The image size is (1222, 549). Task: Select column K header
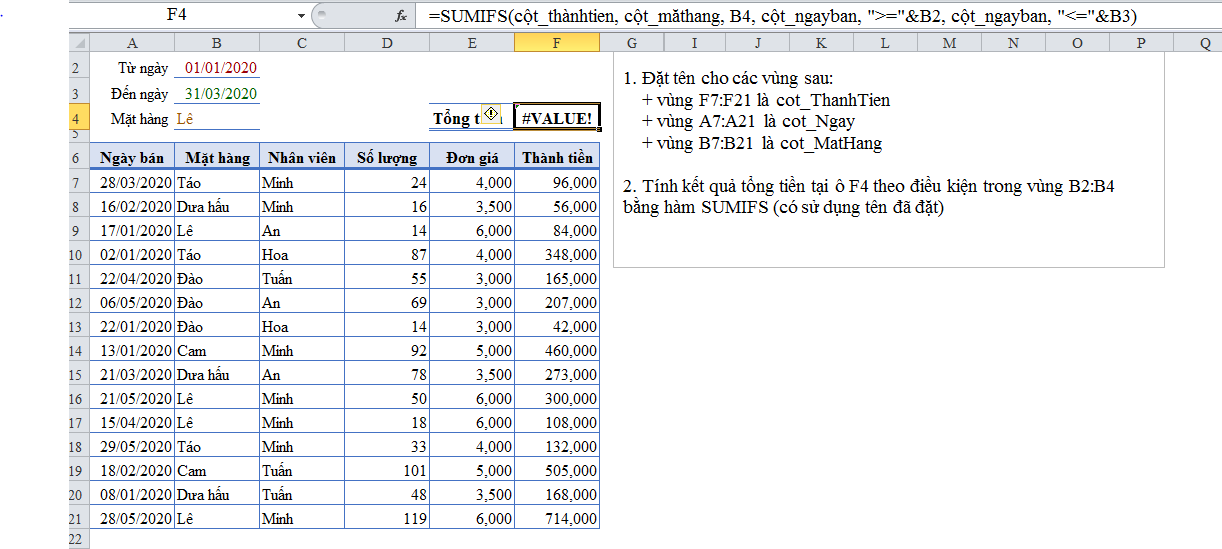click(x=821, y=43)
